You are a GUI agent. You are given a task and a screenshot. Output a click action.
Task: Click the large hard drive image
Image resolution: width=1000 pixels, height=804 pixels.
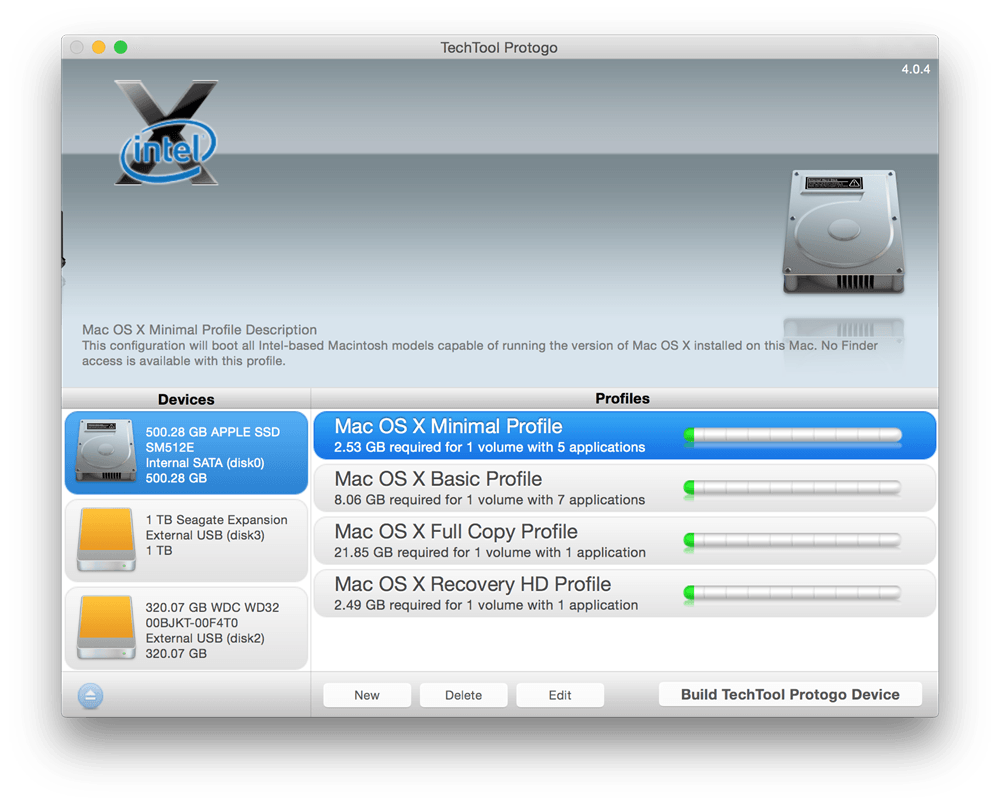pos(843,231)
